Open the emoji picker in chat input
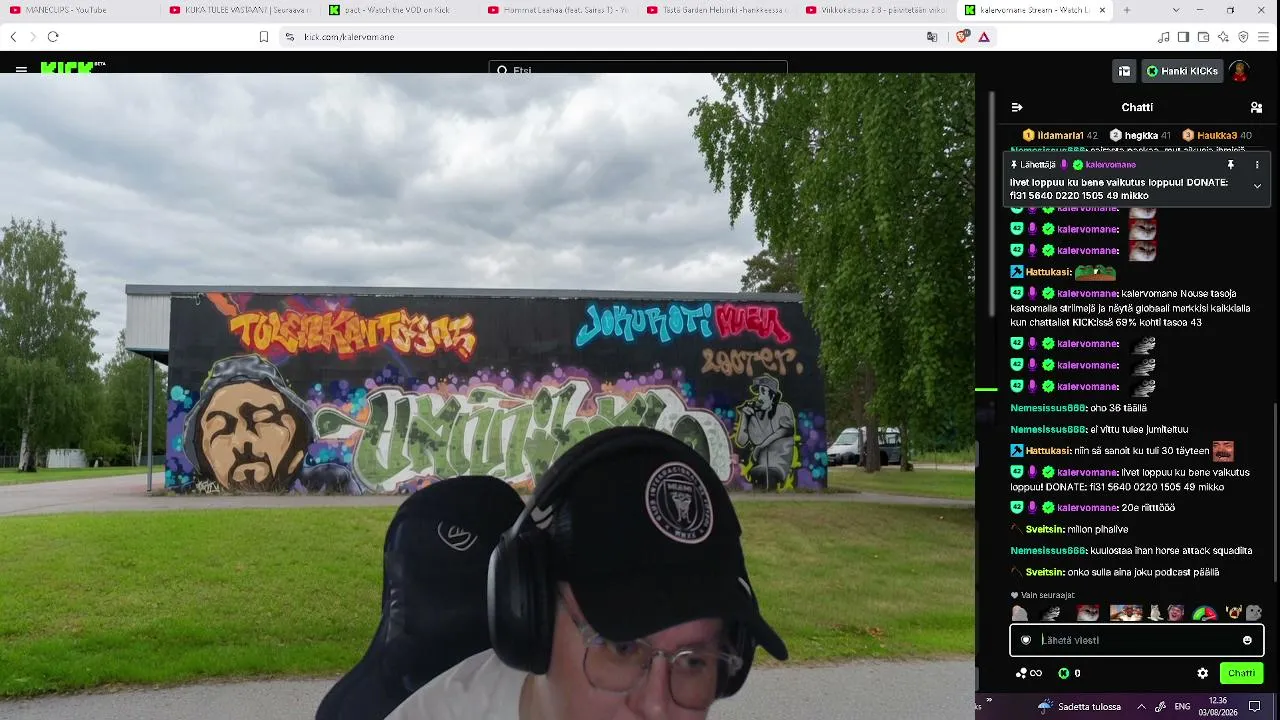Screen dimensions: 1280x720 [x=1247, y=640]
